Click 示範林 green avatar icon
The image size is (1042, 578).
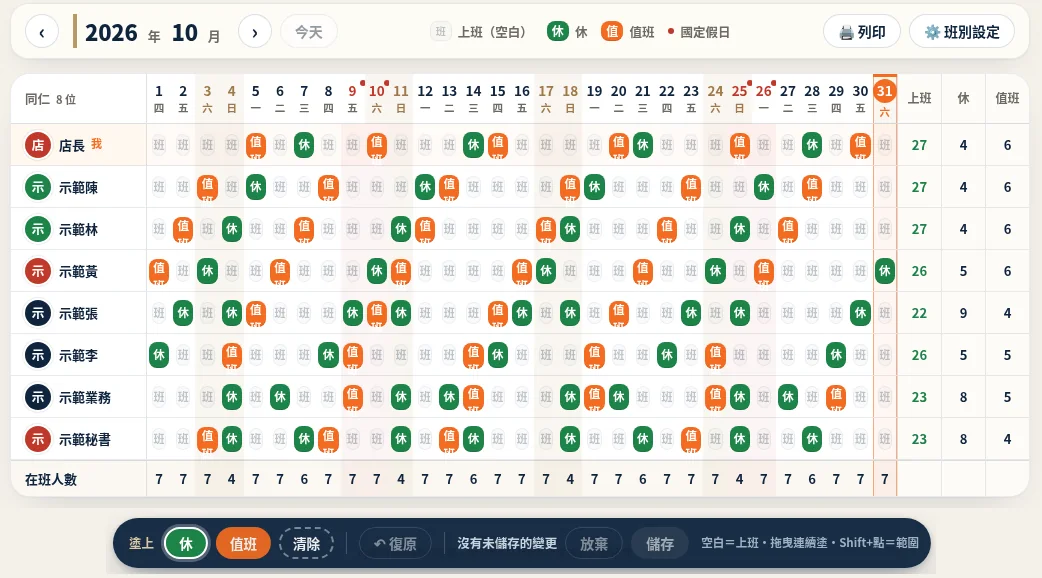pyautogui.click(x=38, y=229)
